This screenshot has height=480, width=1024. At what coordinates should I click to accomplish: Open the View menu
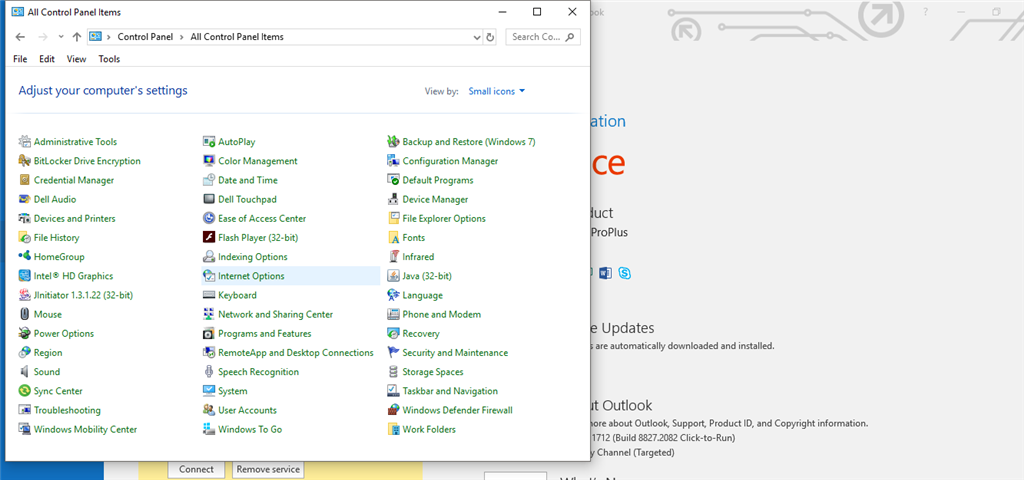[x=76, y=59]
